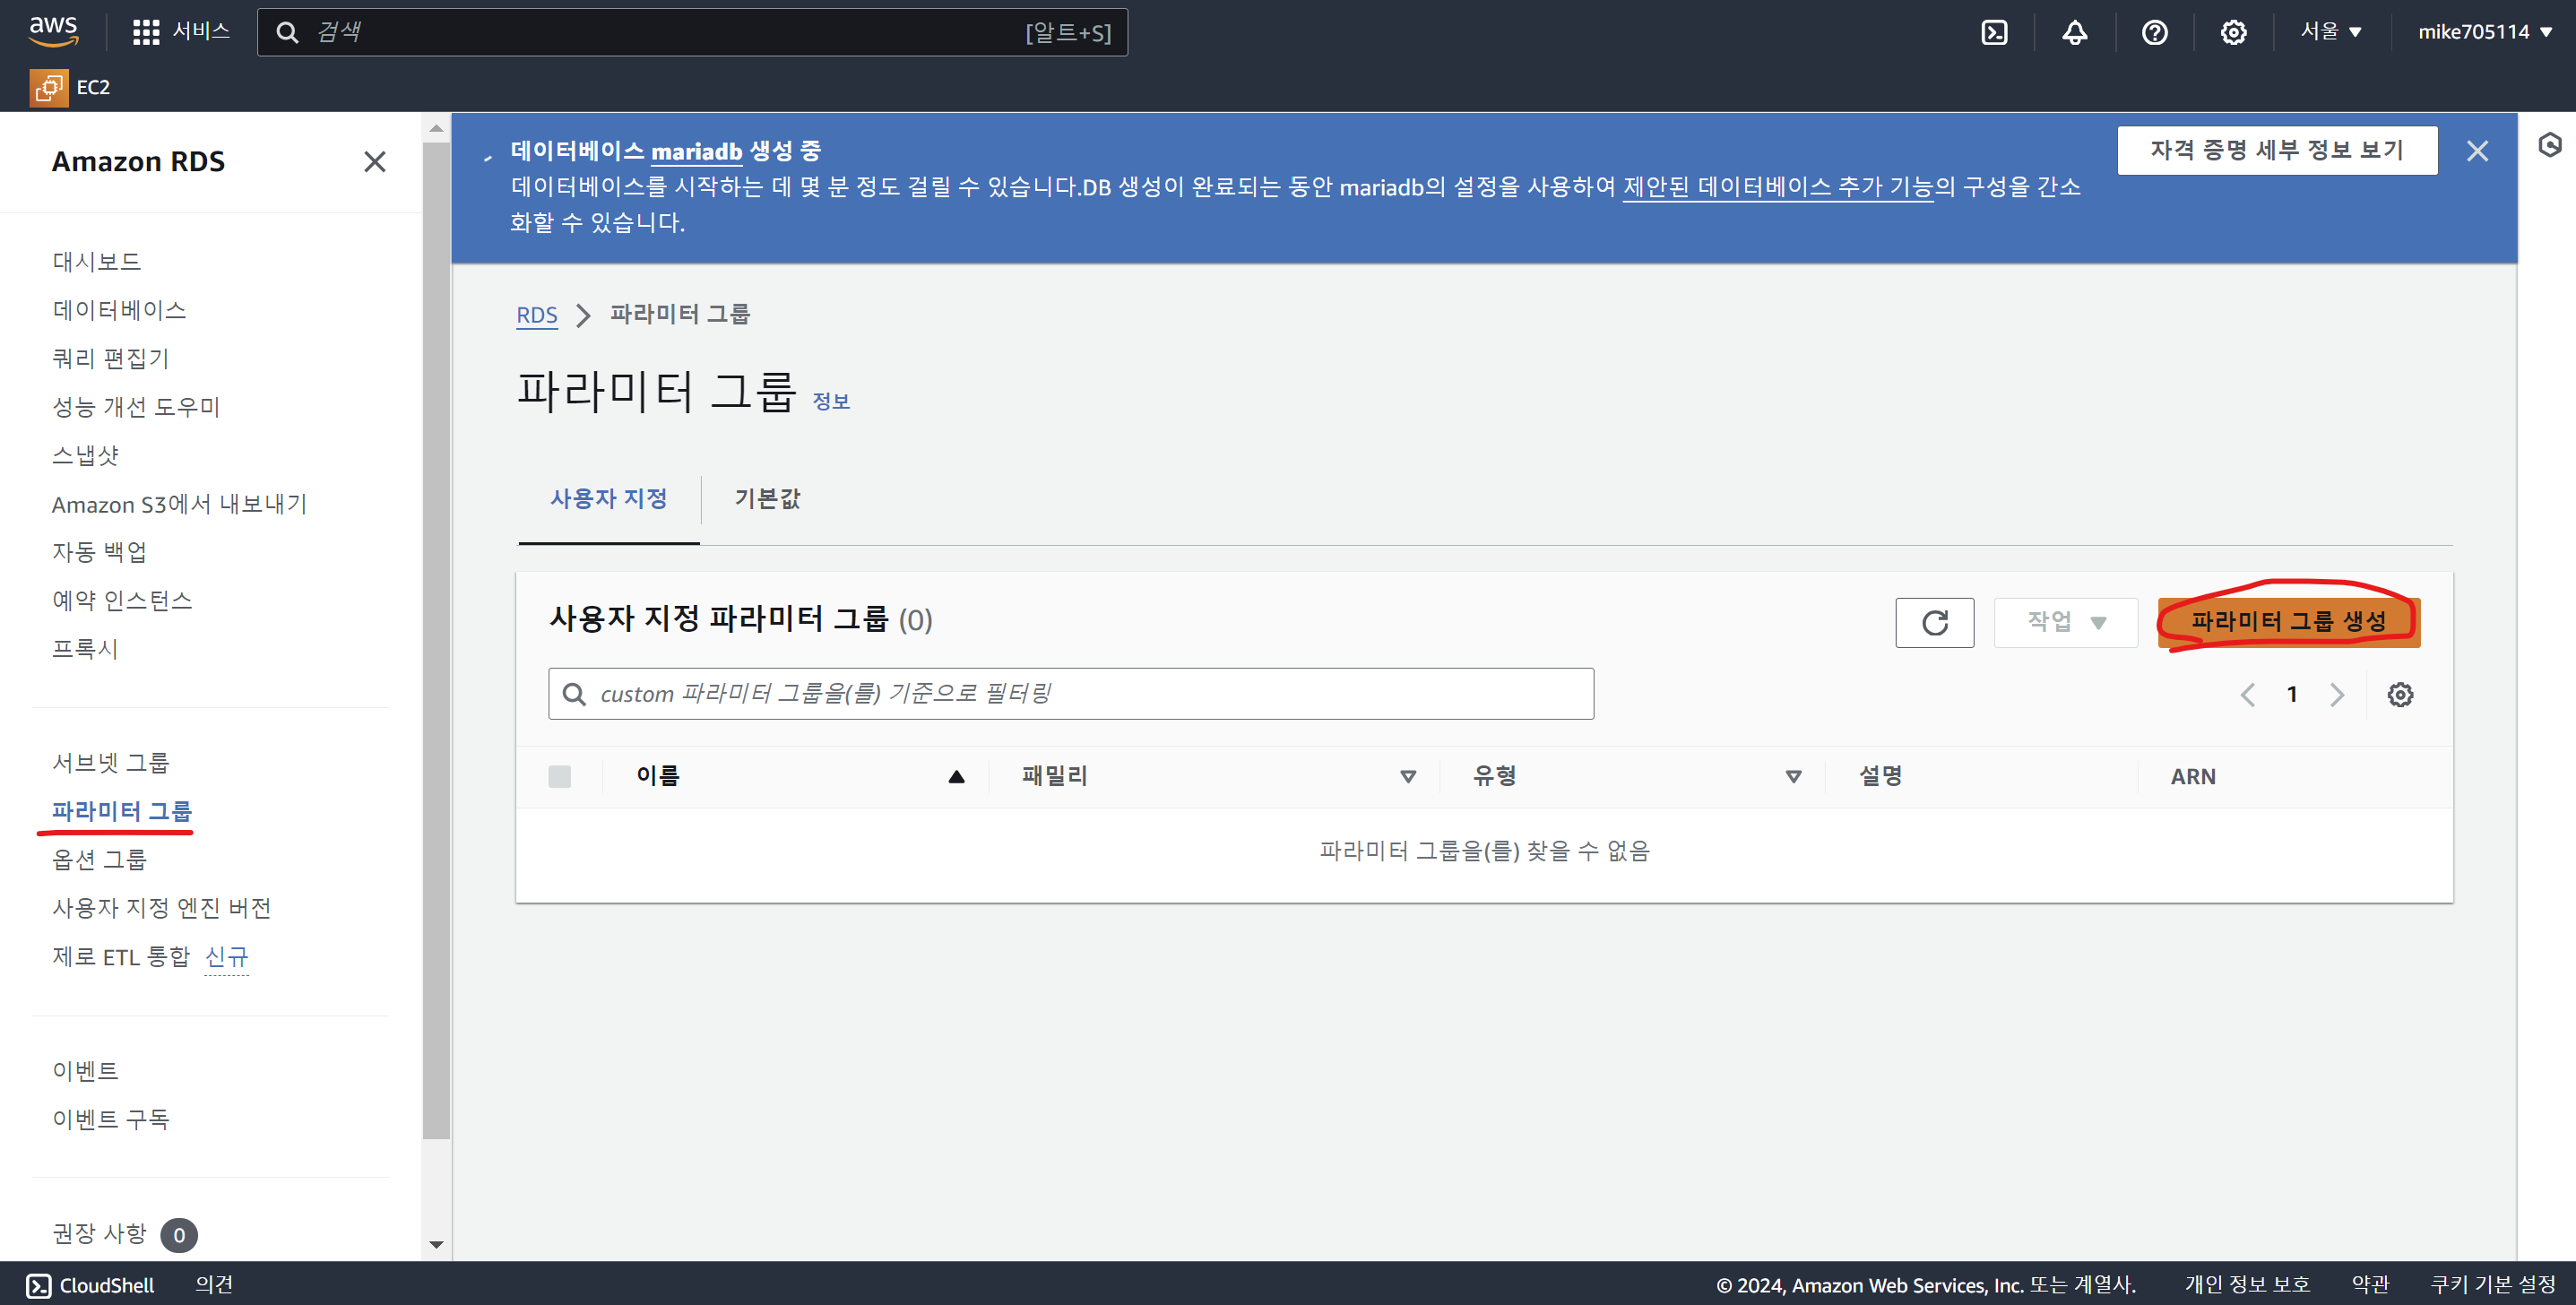Click the sidebar vertical scrollbar
Viewport: 2576px width, 1305px height.
(x=436, y=640)
